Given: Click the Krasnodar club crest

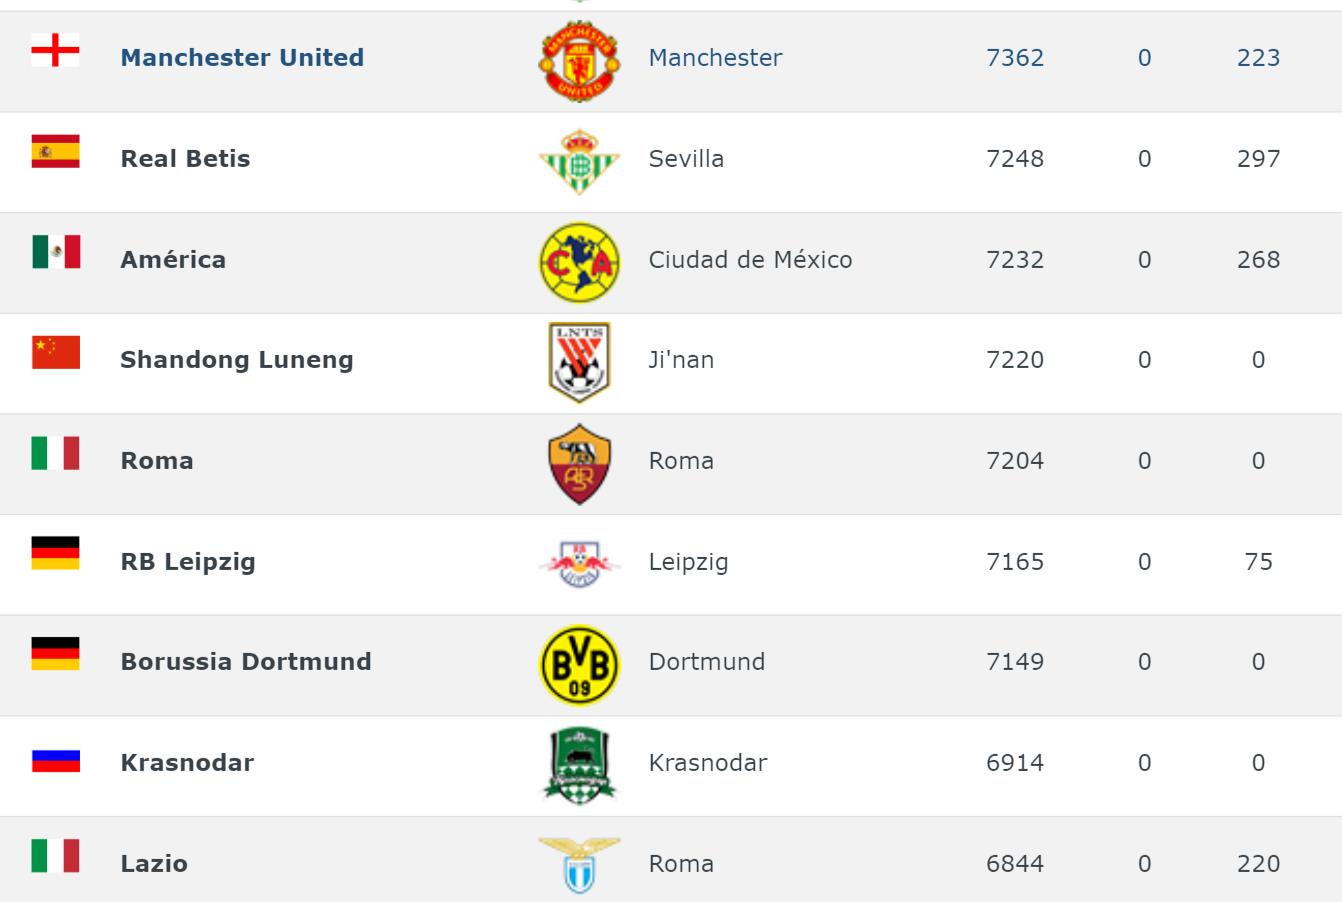Looking at the screenshot, I should pos(579,766).
